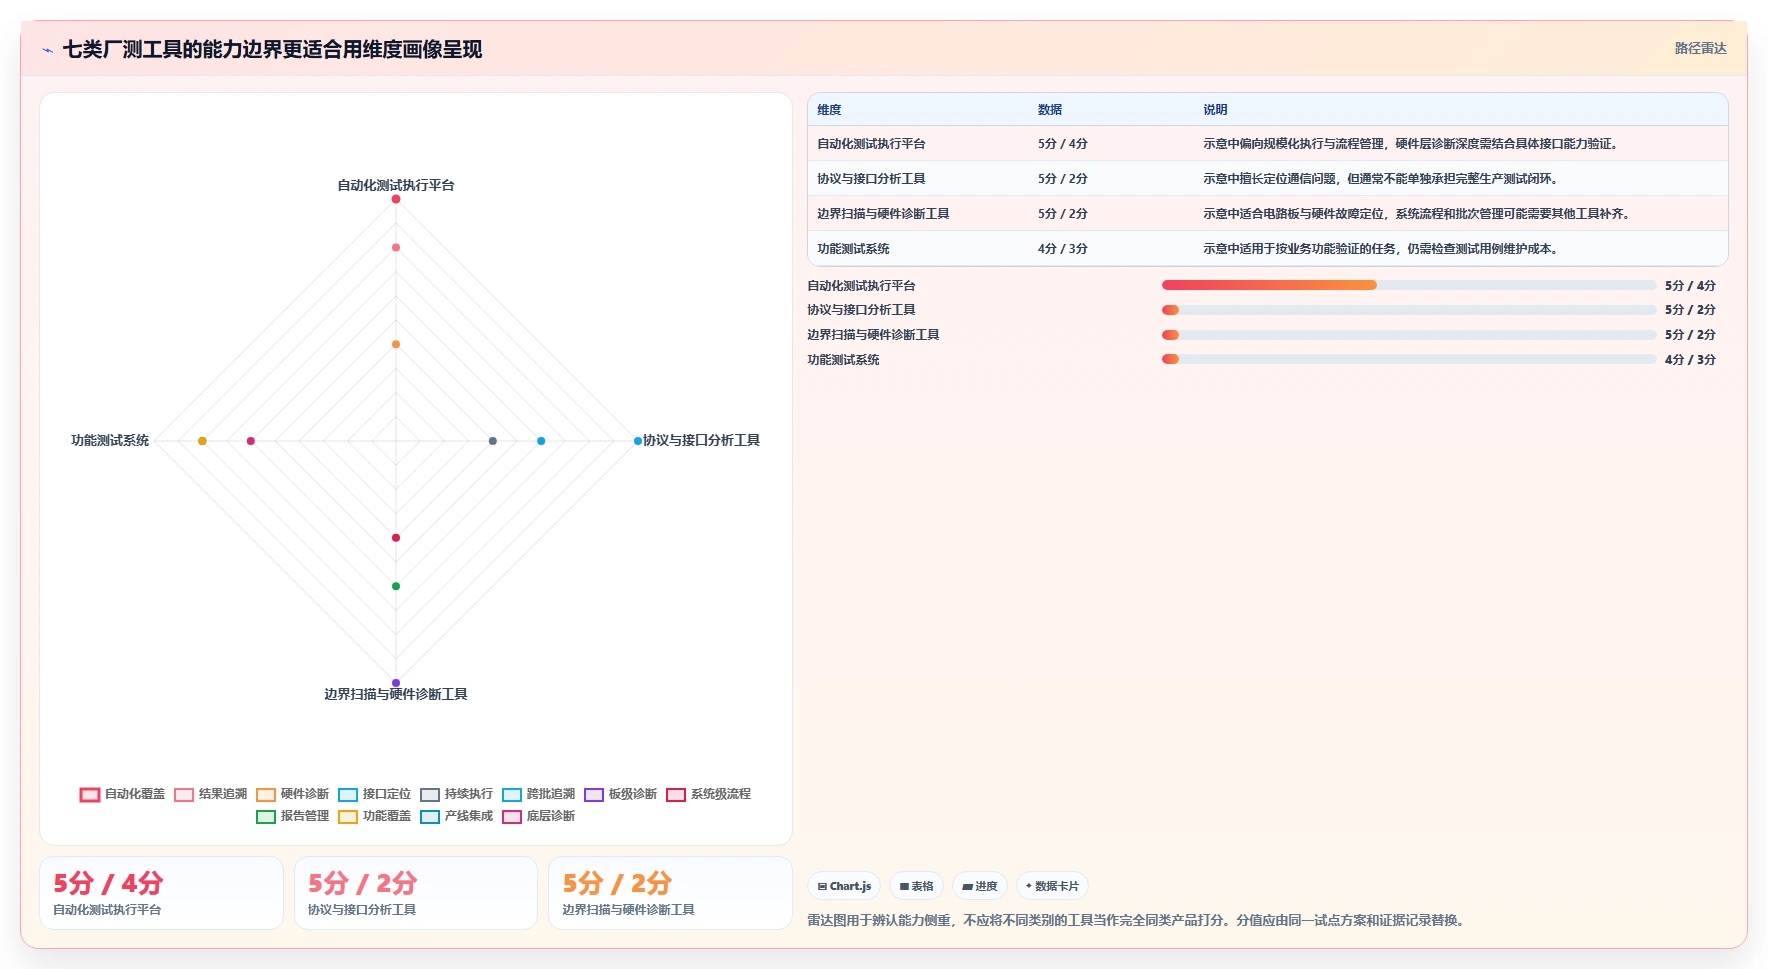Click the 进度 chip
Viewport: 1768px width, 969px height.
[x=980, y=886]
